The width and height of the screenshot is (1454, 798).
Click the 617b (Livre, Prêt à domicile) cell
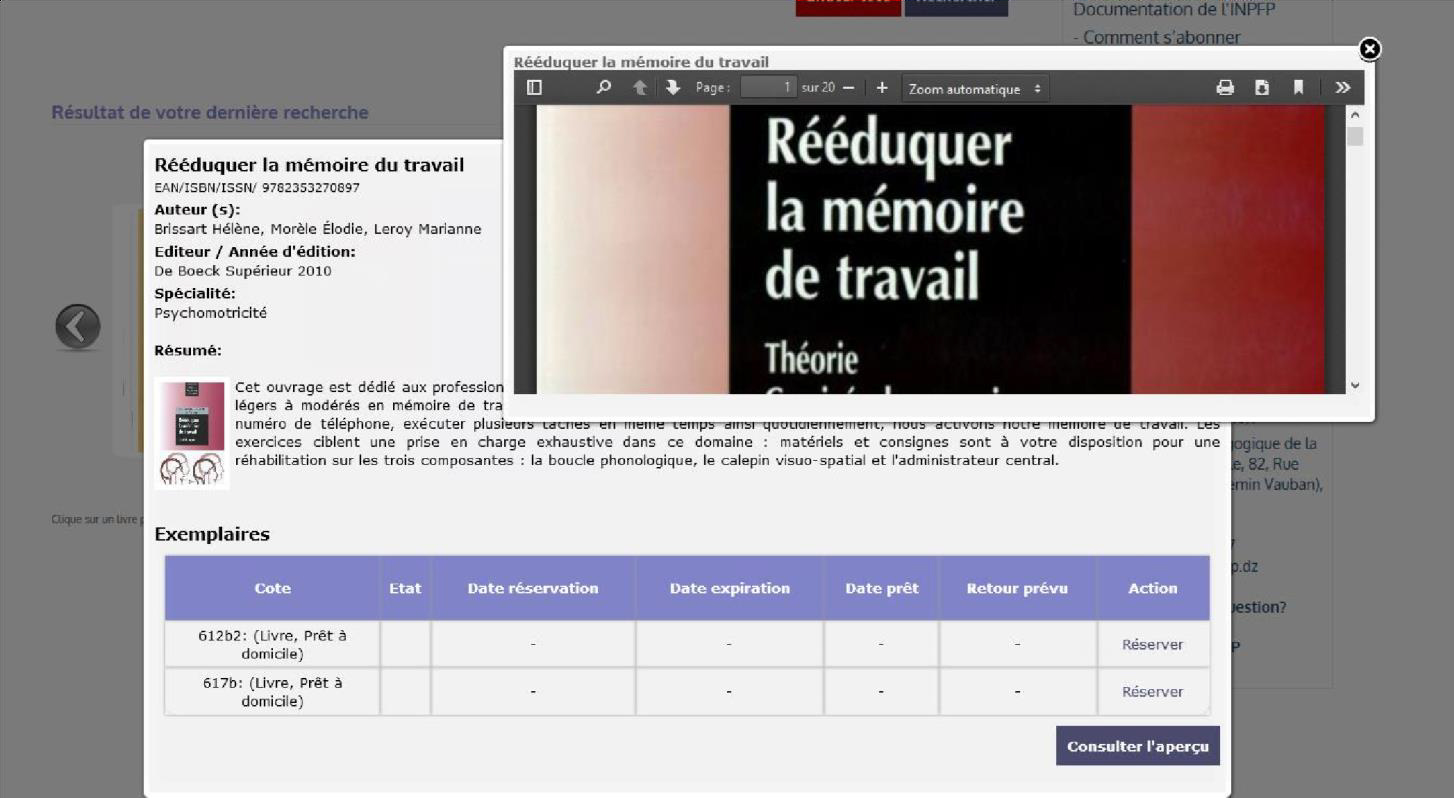(x=272, y=692)
